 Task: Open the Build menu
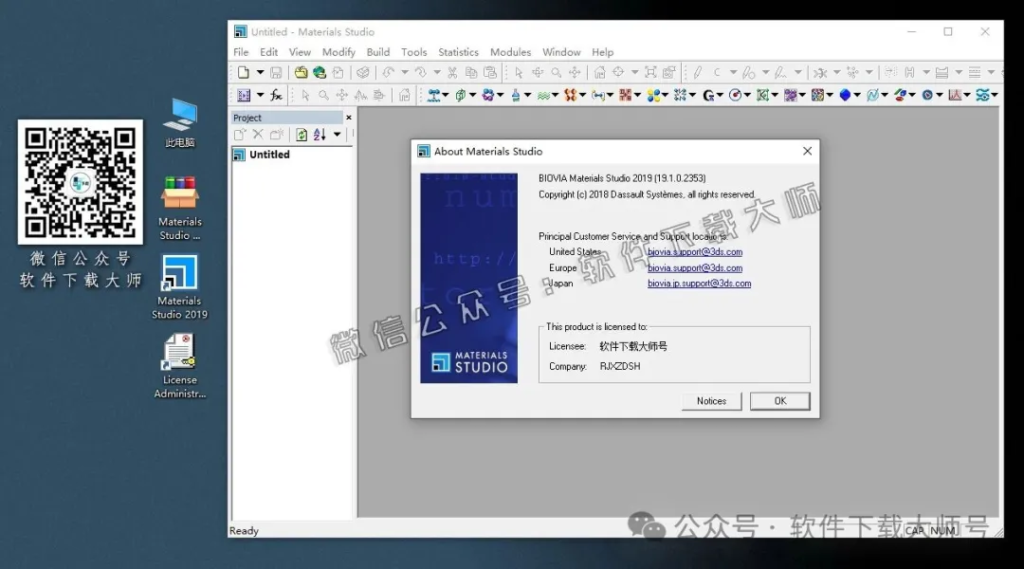[378, 52]
